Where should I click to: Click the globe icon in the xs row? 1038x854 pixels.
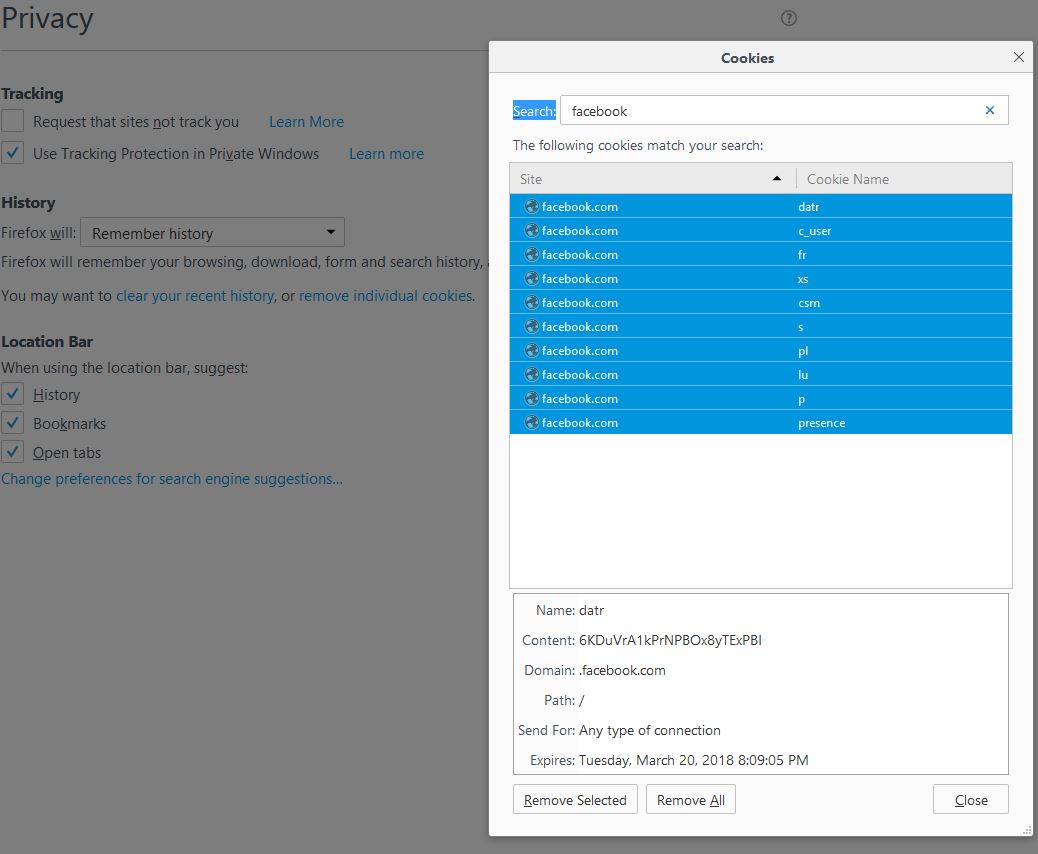[531, 279]
